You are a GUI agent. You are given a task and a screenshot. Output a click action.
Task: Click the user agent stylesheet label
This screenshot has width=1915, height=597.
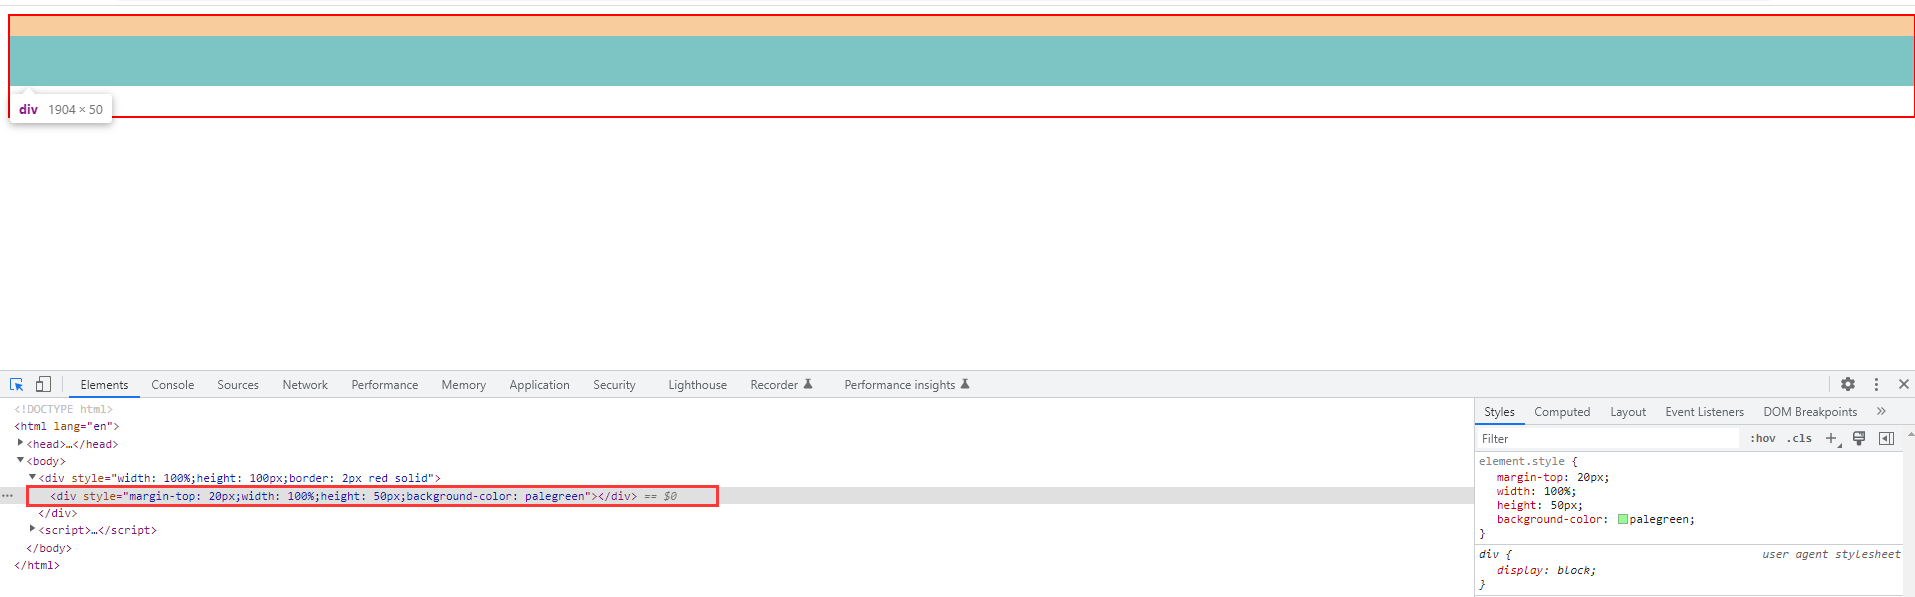(x=1831, y=554)
